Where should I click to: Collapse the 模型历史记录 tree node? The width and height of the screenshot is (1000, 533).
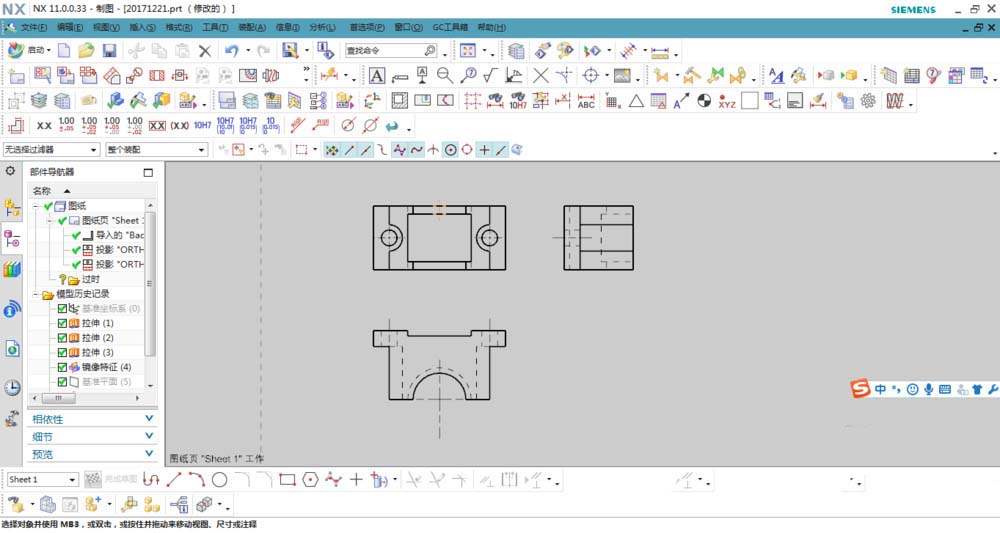point(36,295)
